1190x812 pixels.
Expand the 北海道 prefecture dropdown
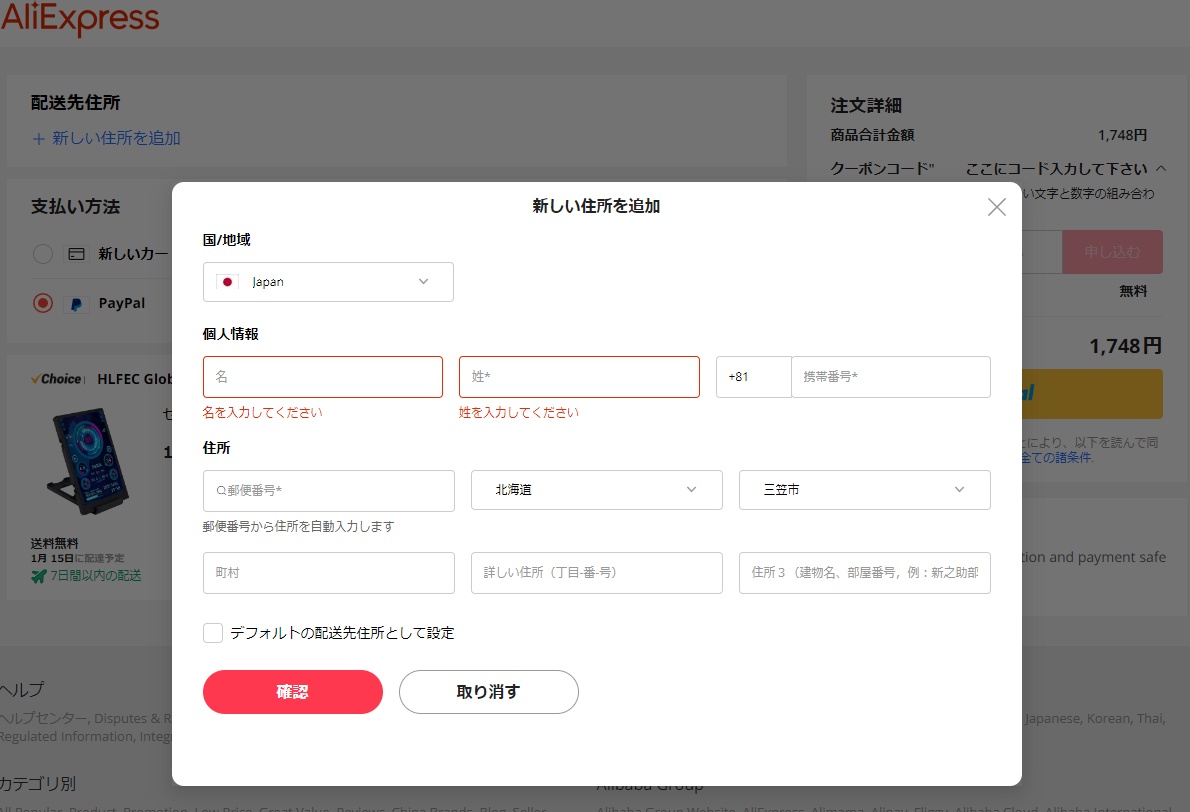coord(596,490)
